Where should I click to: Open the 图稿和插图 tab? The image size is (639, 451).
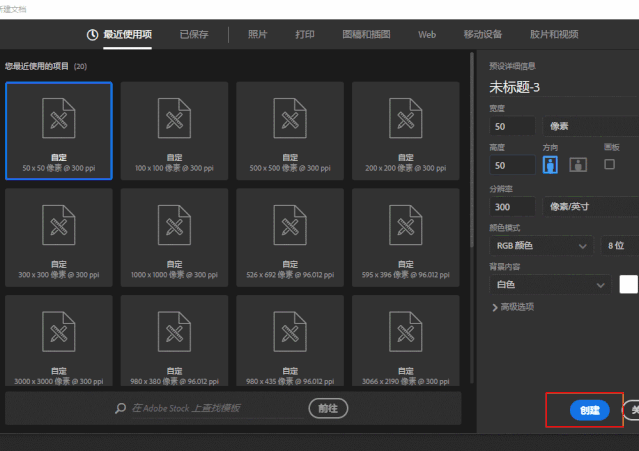(364, 35)
